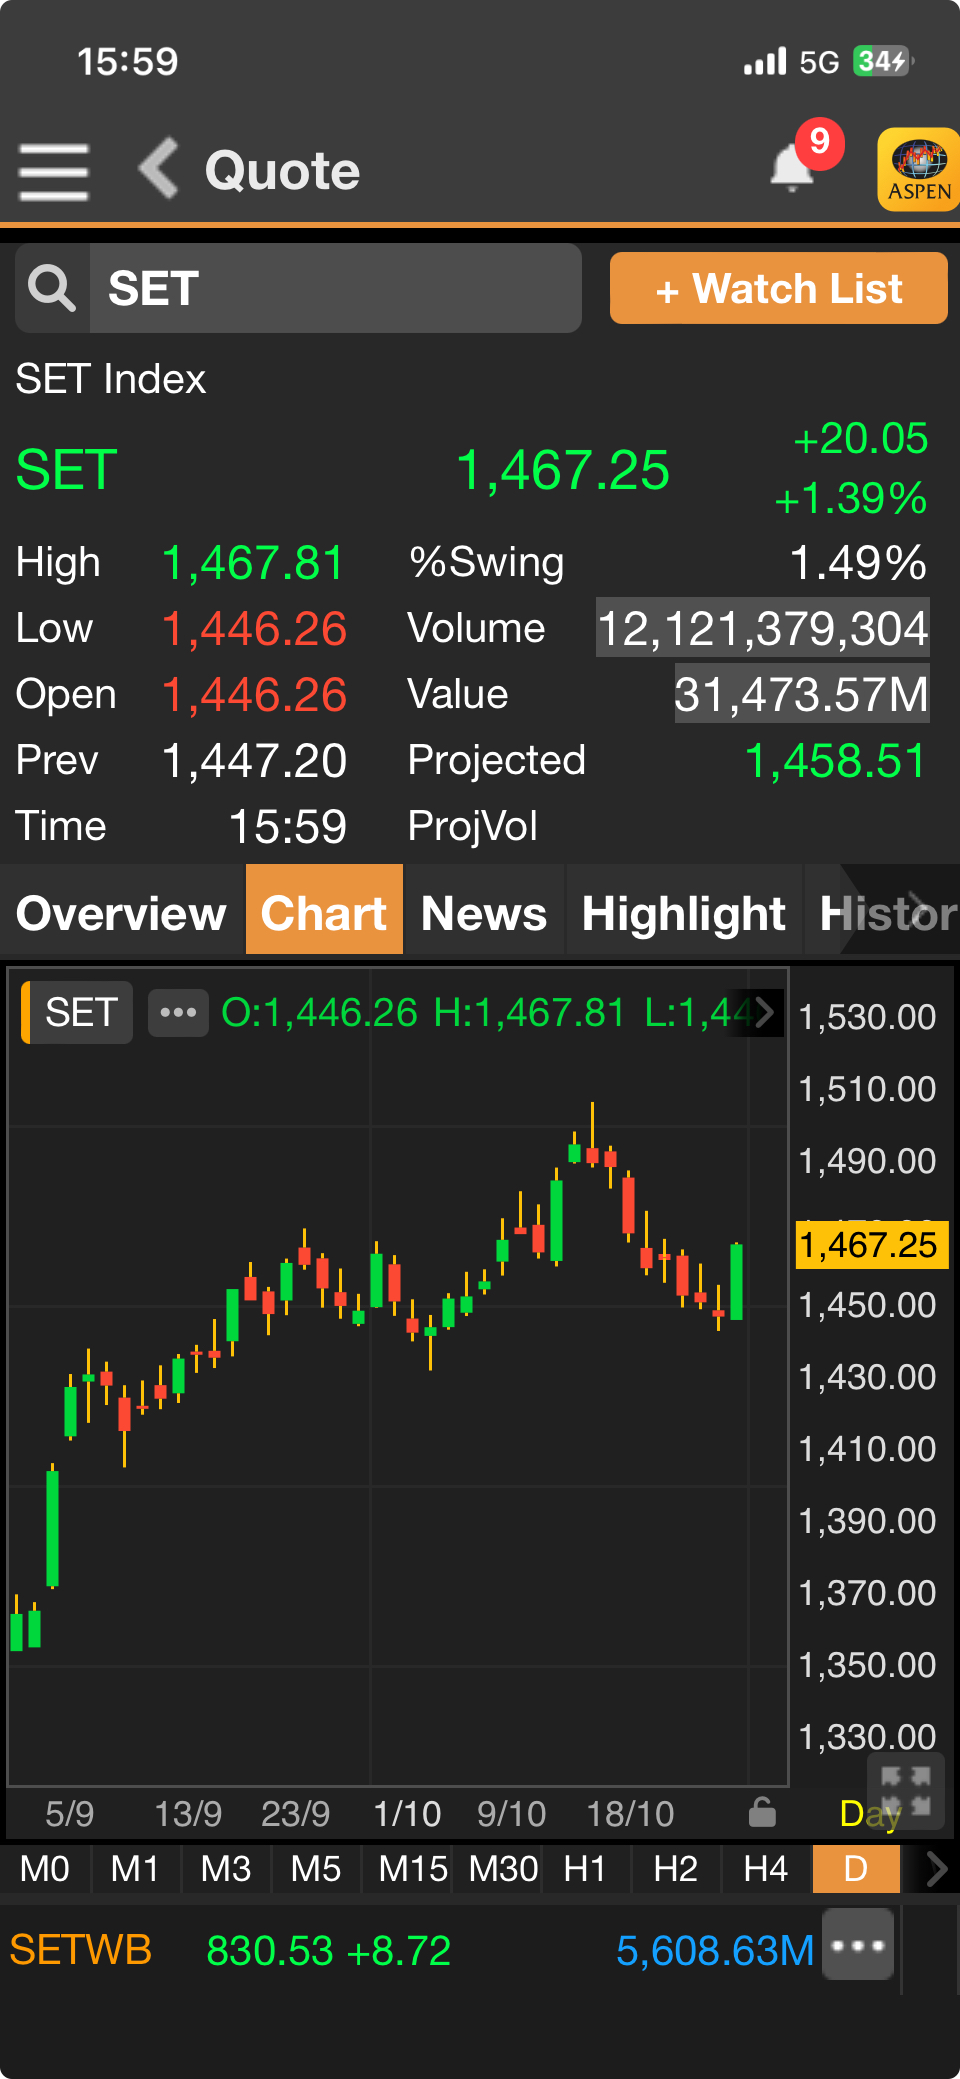Go back using the Quote back arrow
Image resolution: width=960 pixels, height=2079 pixels.
click(x=159, y=168)
